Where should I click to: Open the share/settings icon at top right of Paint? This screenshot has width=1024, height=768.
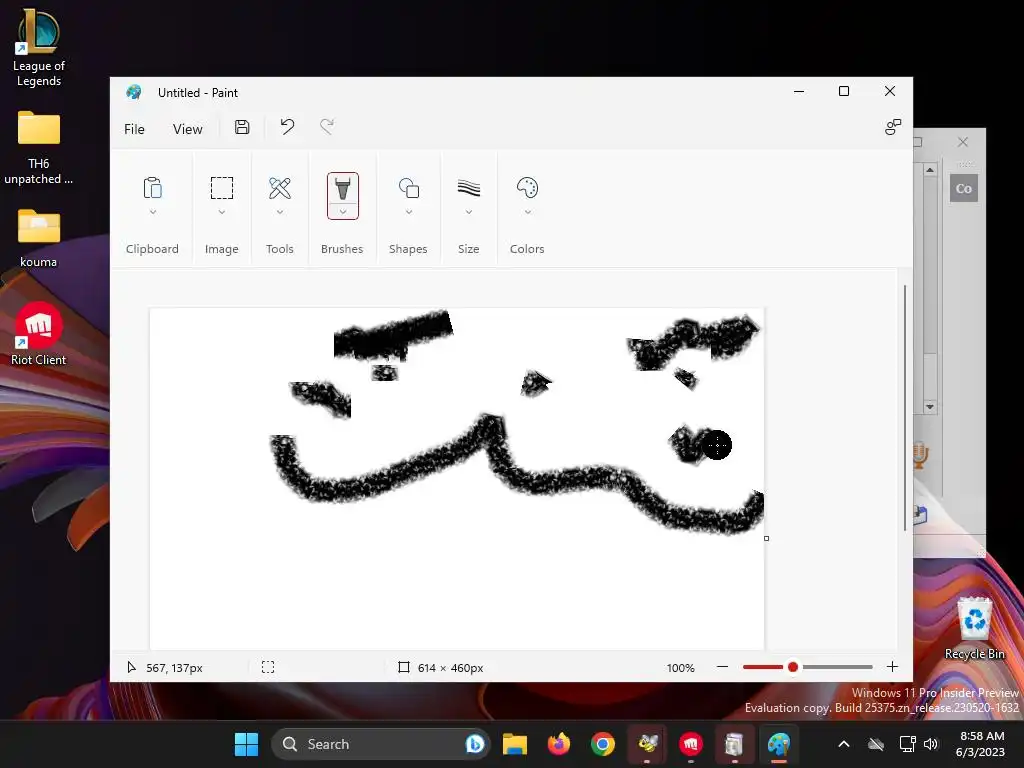click(893, 127)
